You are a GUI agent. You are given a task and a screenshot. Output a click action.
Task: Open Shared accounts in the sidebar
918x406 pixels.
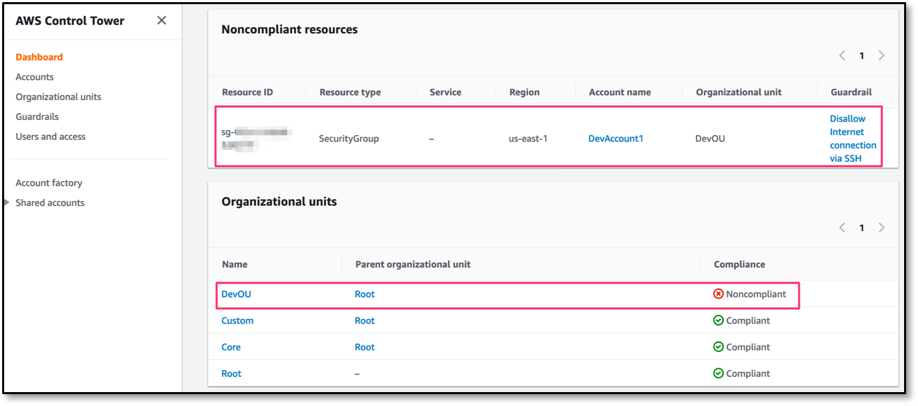click(50, 203)
